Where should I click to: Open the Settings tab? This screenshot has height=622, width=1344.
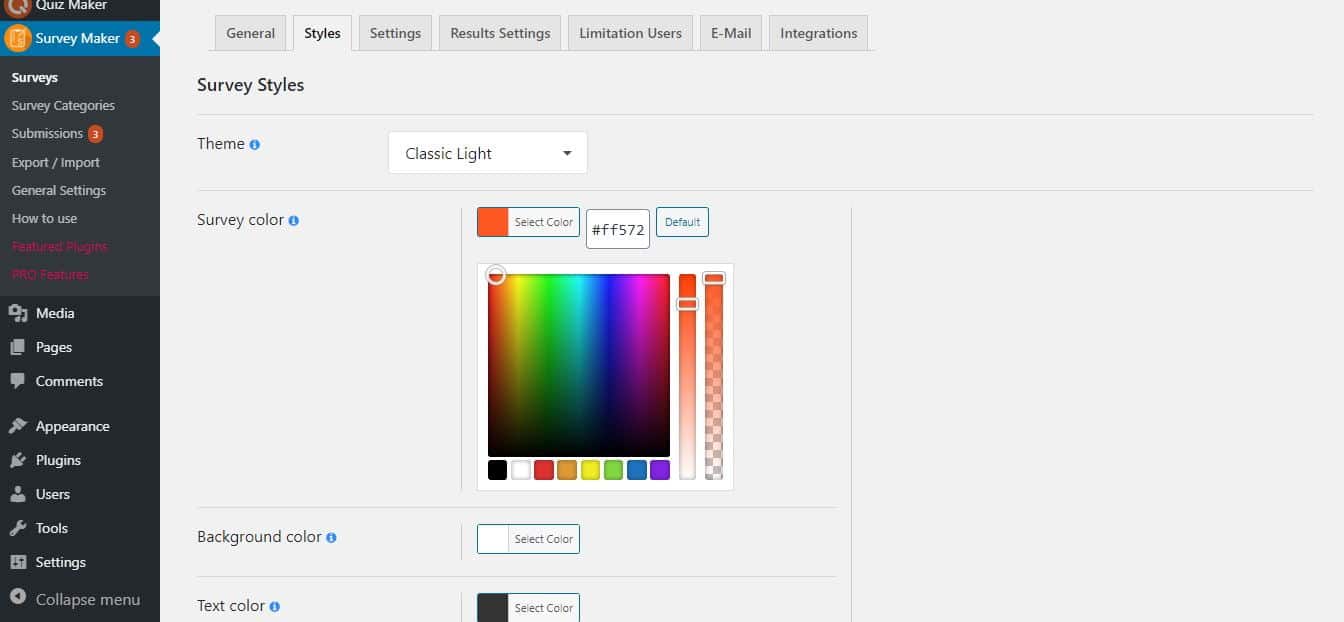tap(395, 33)
